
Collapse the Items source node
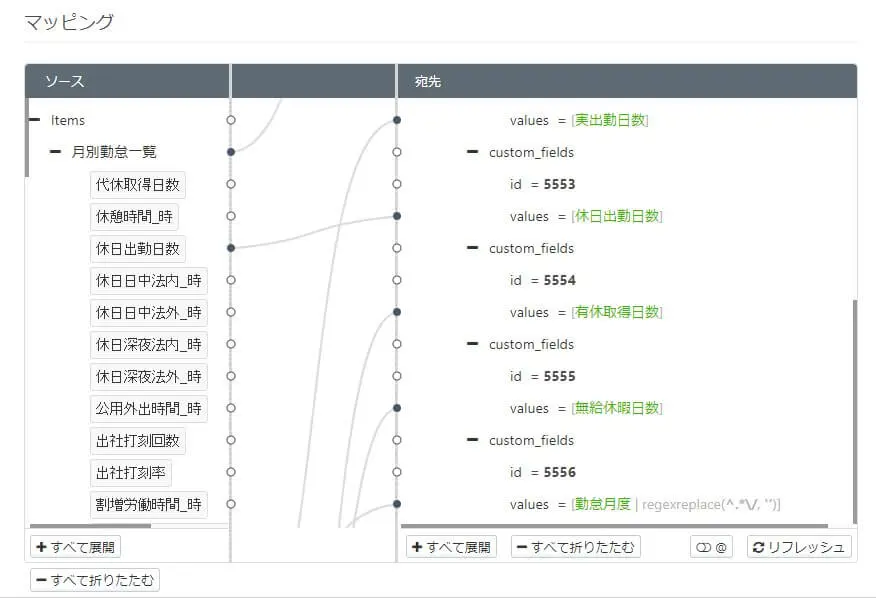[x=35, y=120]
